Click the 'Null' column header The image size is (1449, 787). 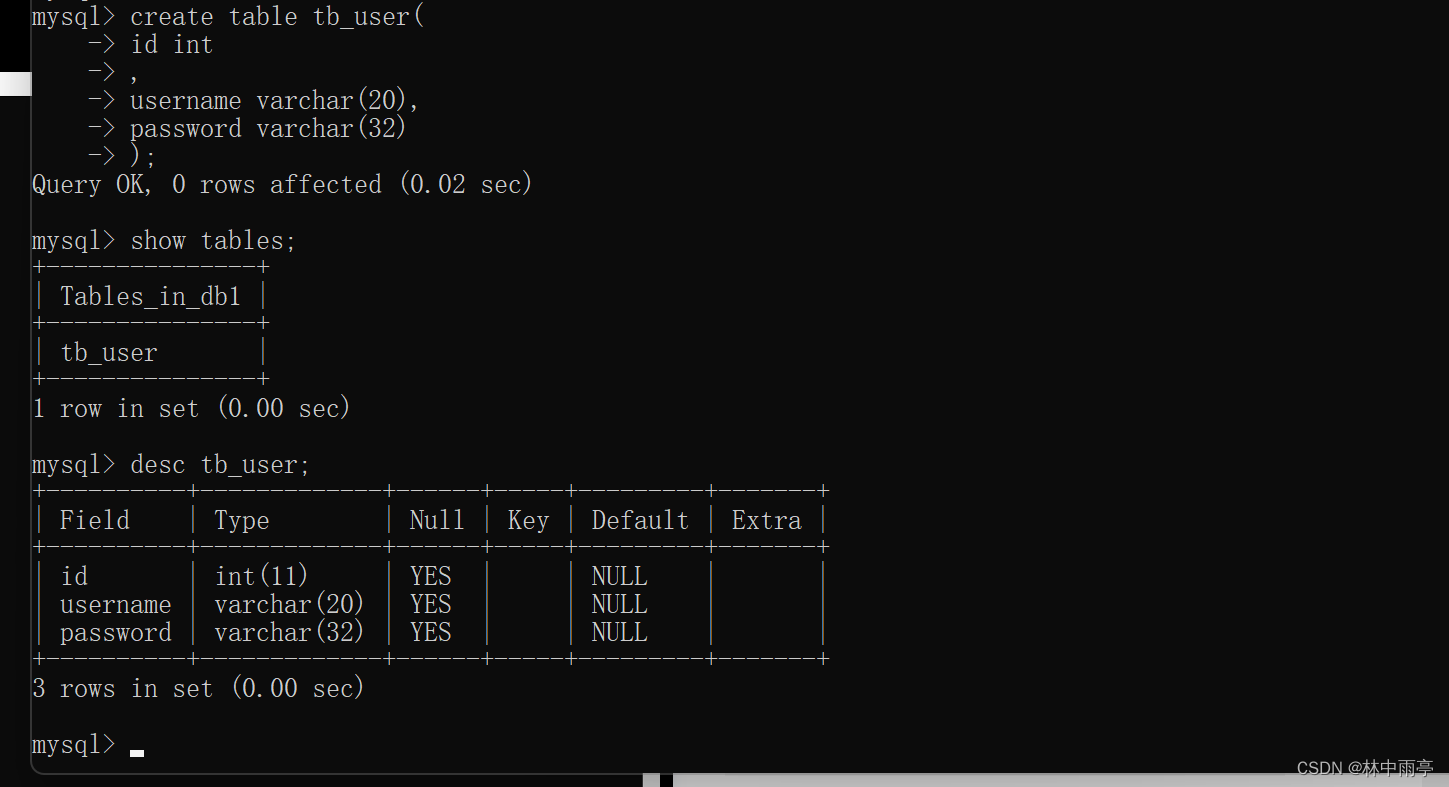437,521
